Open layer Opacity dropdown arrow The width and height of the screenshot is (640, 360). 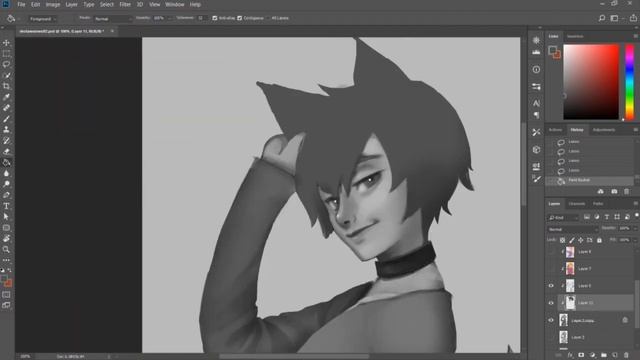(x=635, y=229)
